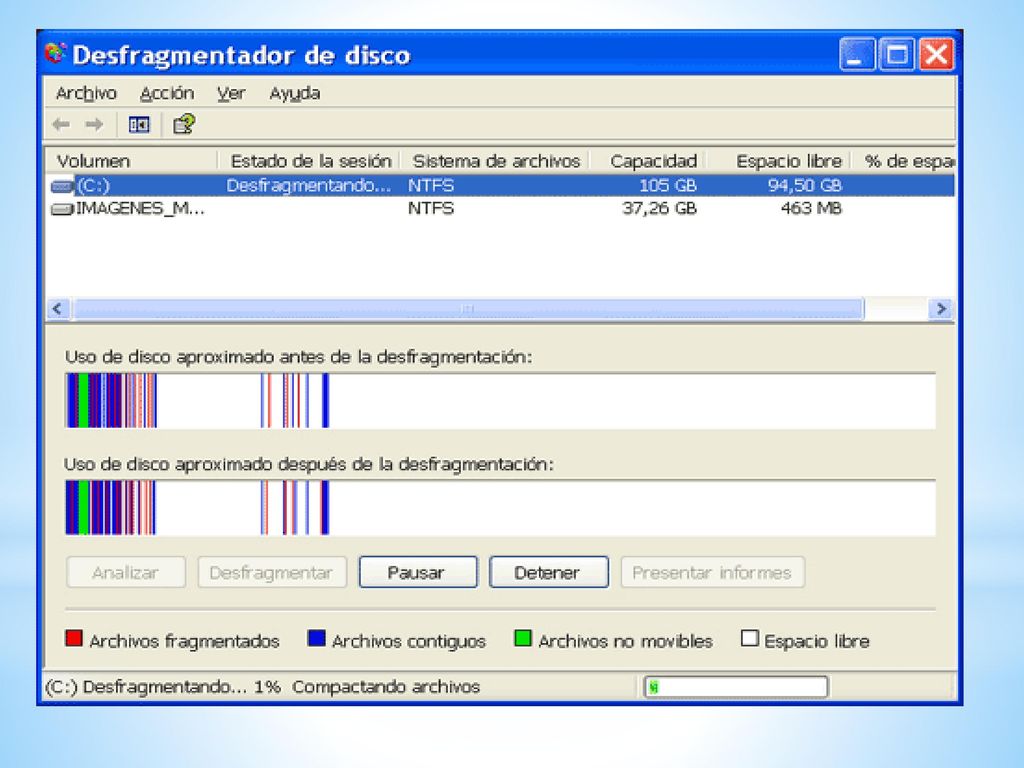Click the green Archivos no movibles swatch
The width and height of the screenshot is (1024, 768).
[x=522, y=638]
